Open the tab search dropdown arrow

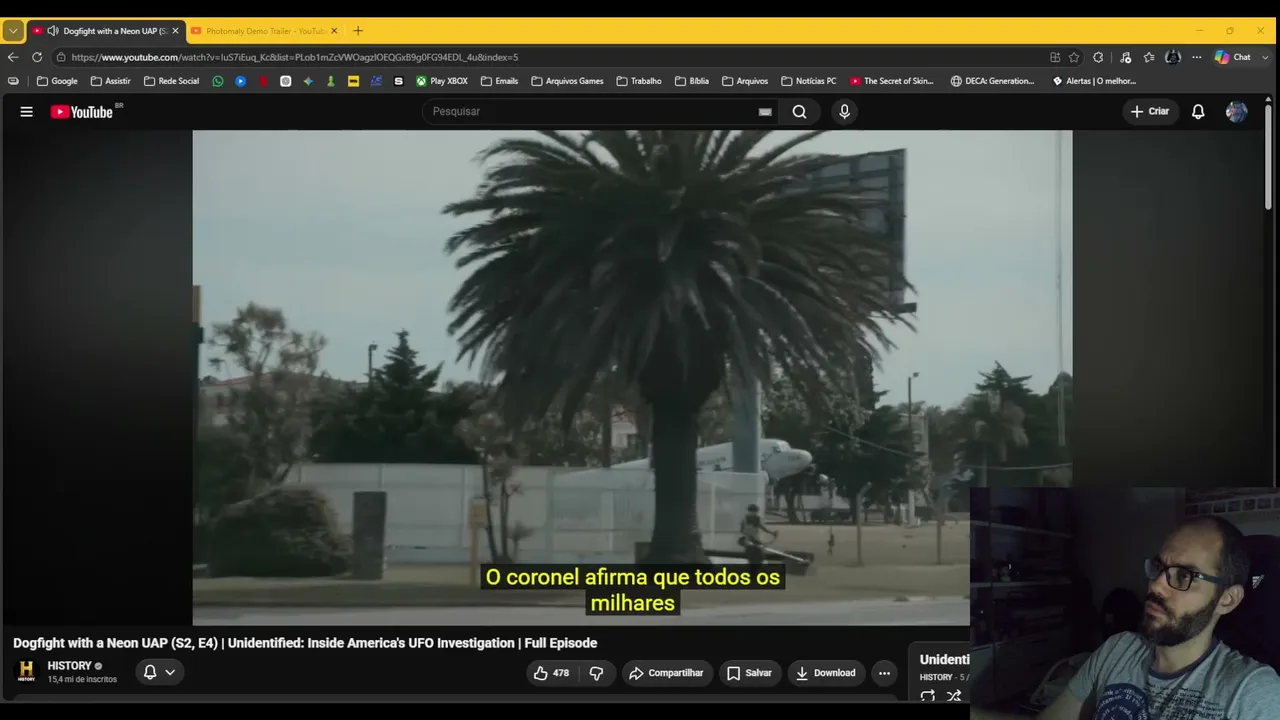[13, 31]
